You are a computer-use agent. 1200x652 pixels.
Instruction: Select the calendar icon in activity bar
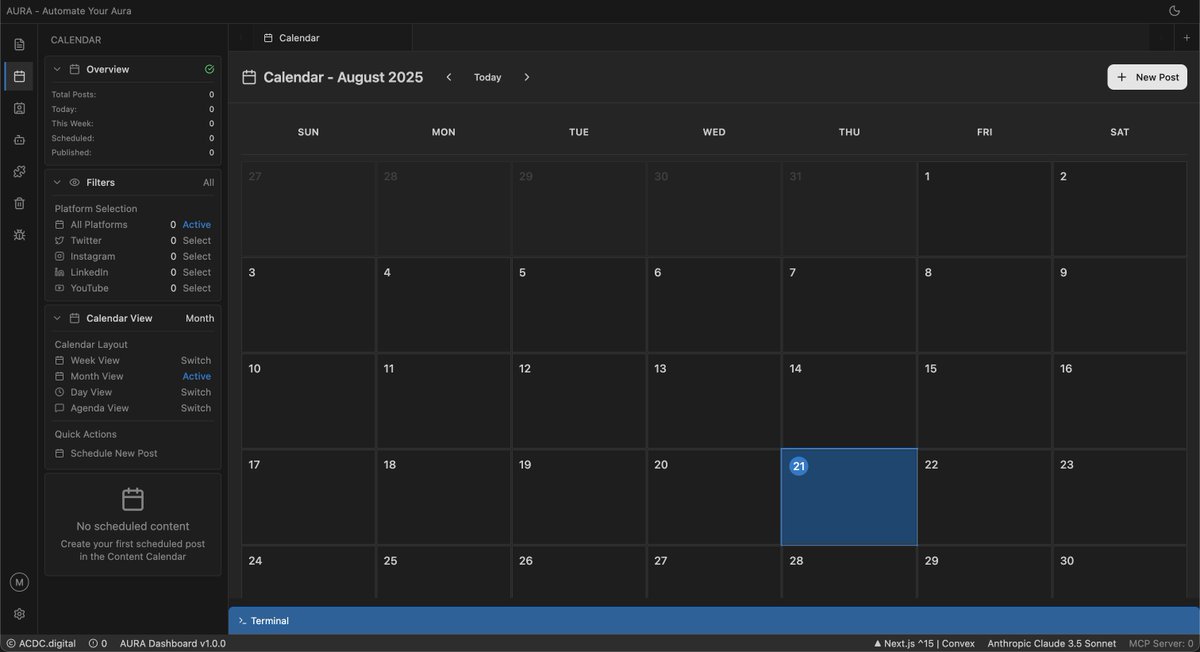tap(19, 76)
